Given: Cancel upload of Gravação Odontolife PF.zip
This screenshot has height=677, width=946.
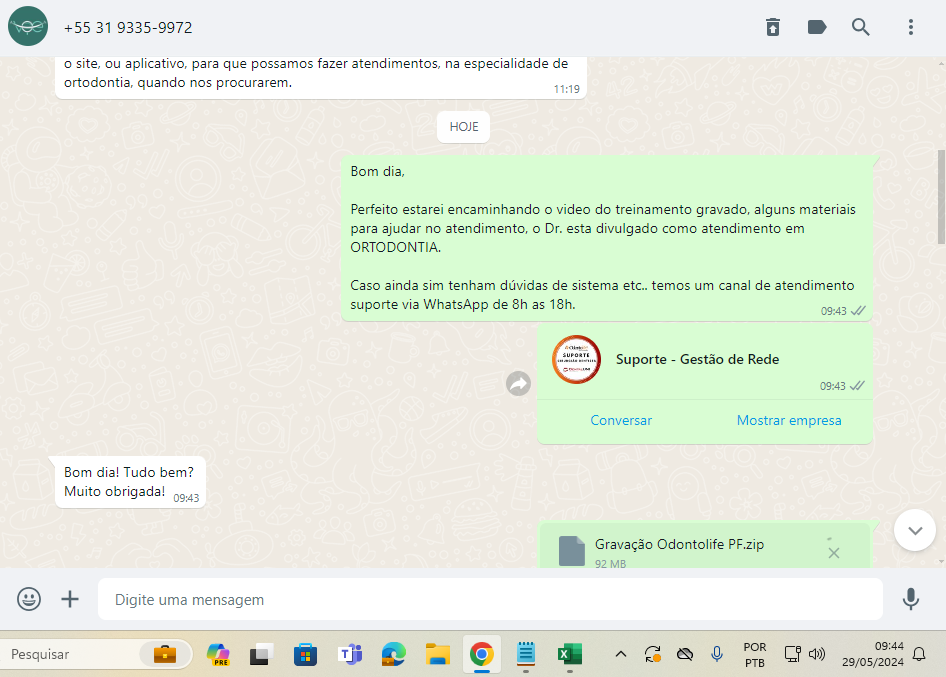Looking at the screenshot, I should (x=834, y=553).
